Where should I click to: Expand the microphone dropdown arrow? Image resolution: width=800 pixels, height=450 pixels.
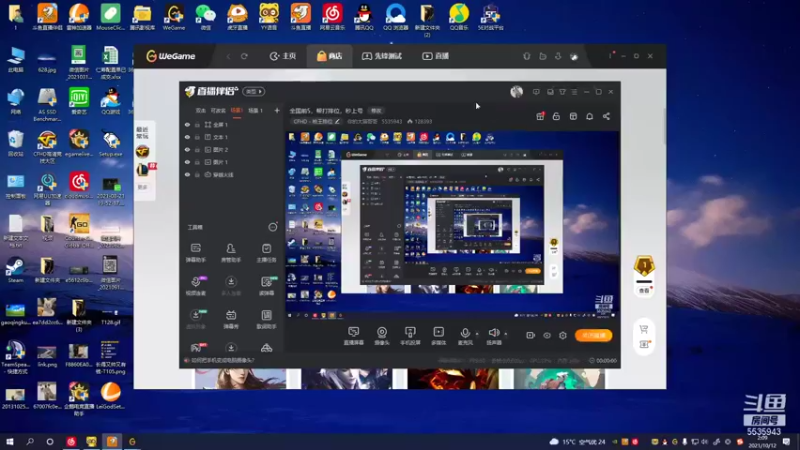pos(477,334)
